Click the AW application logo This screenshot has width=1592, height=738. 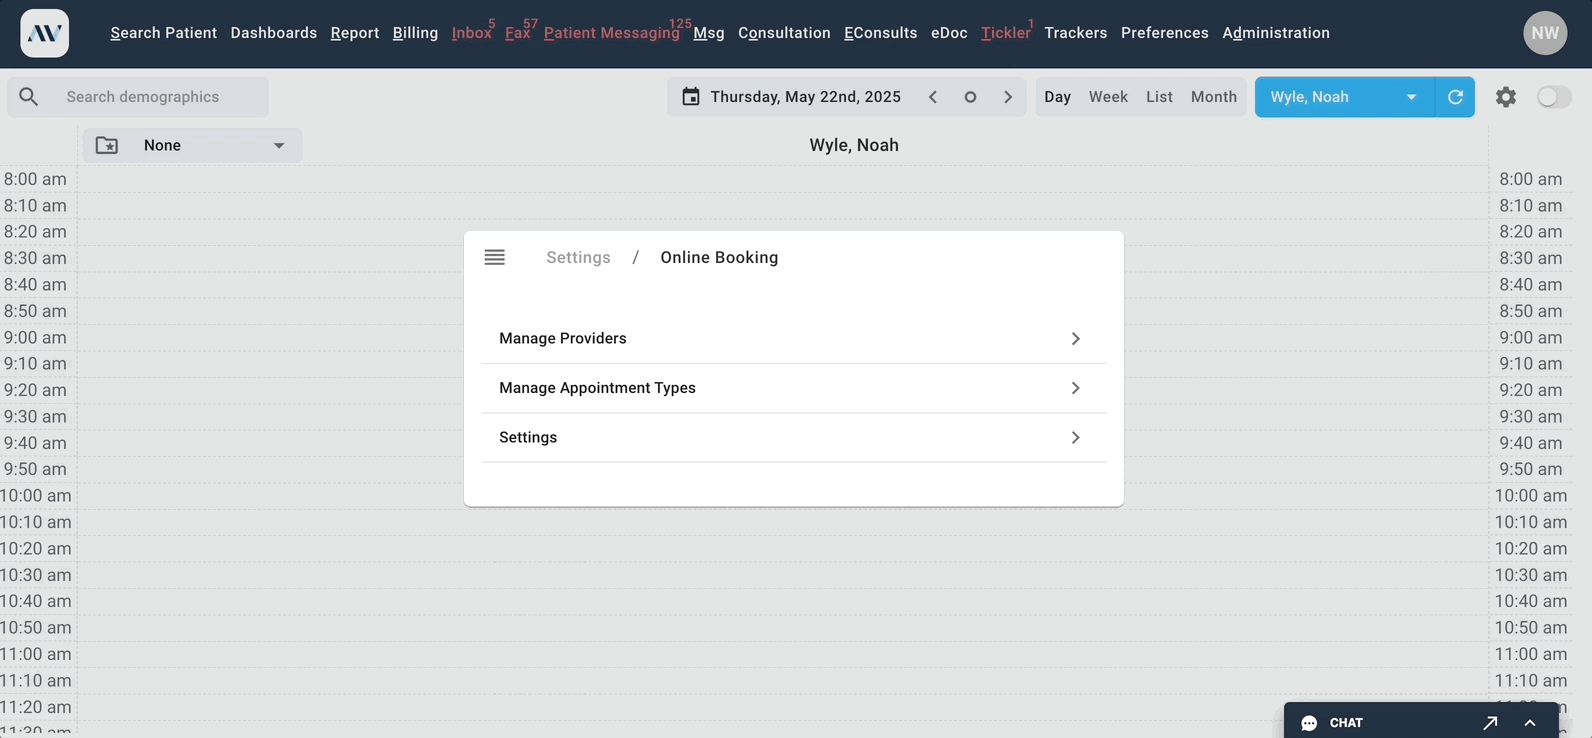point(45,33)
